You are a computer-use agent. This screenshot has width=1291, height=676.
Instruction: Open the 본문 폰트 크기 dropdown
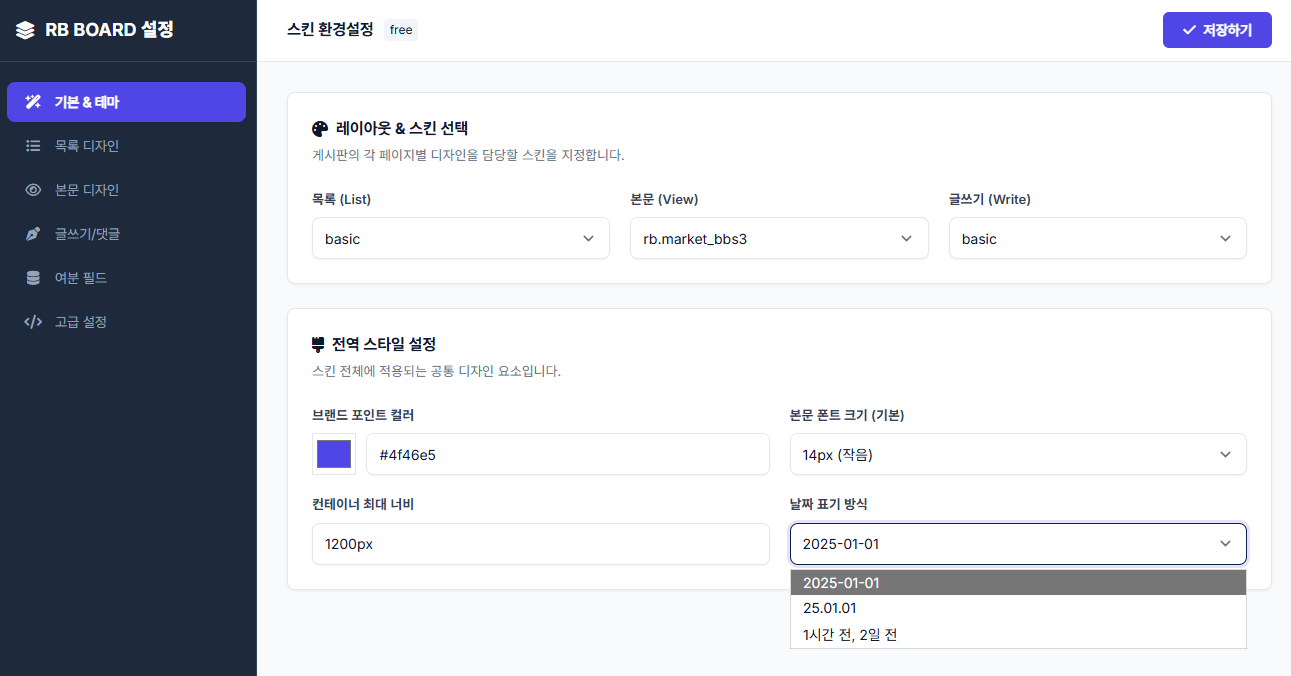tap(1017, 455)
